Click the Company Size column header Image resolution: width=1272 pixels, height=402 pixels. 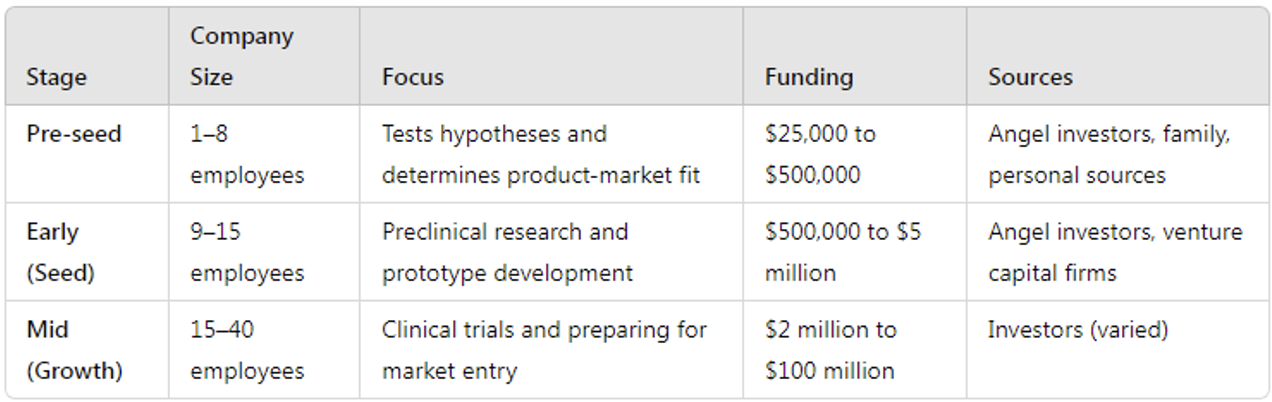click(x=242, y=57)
